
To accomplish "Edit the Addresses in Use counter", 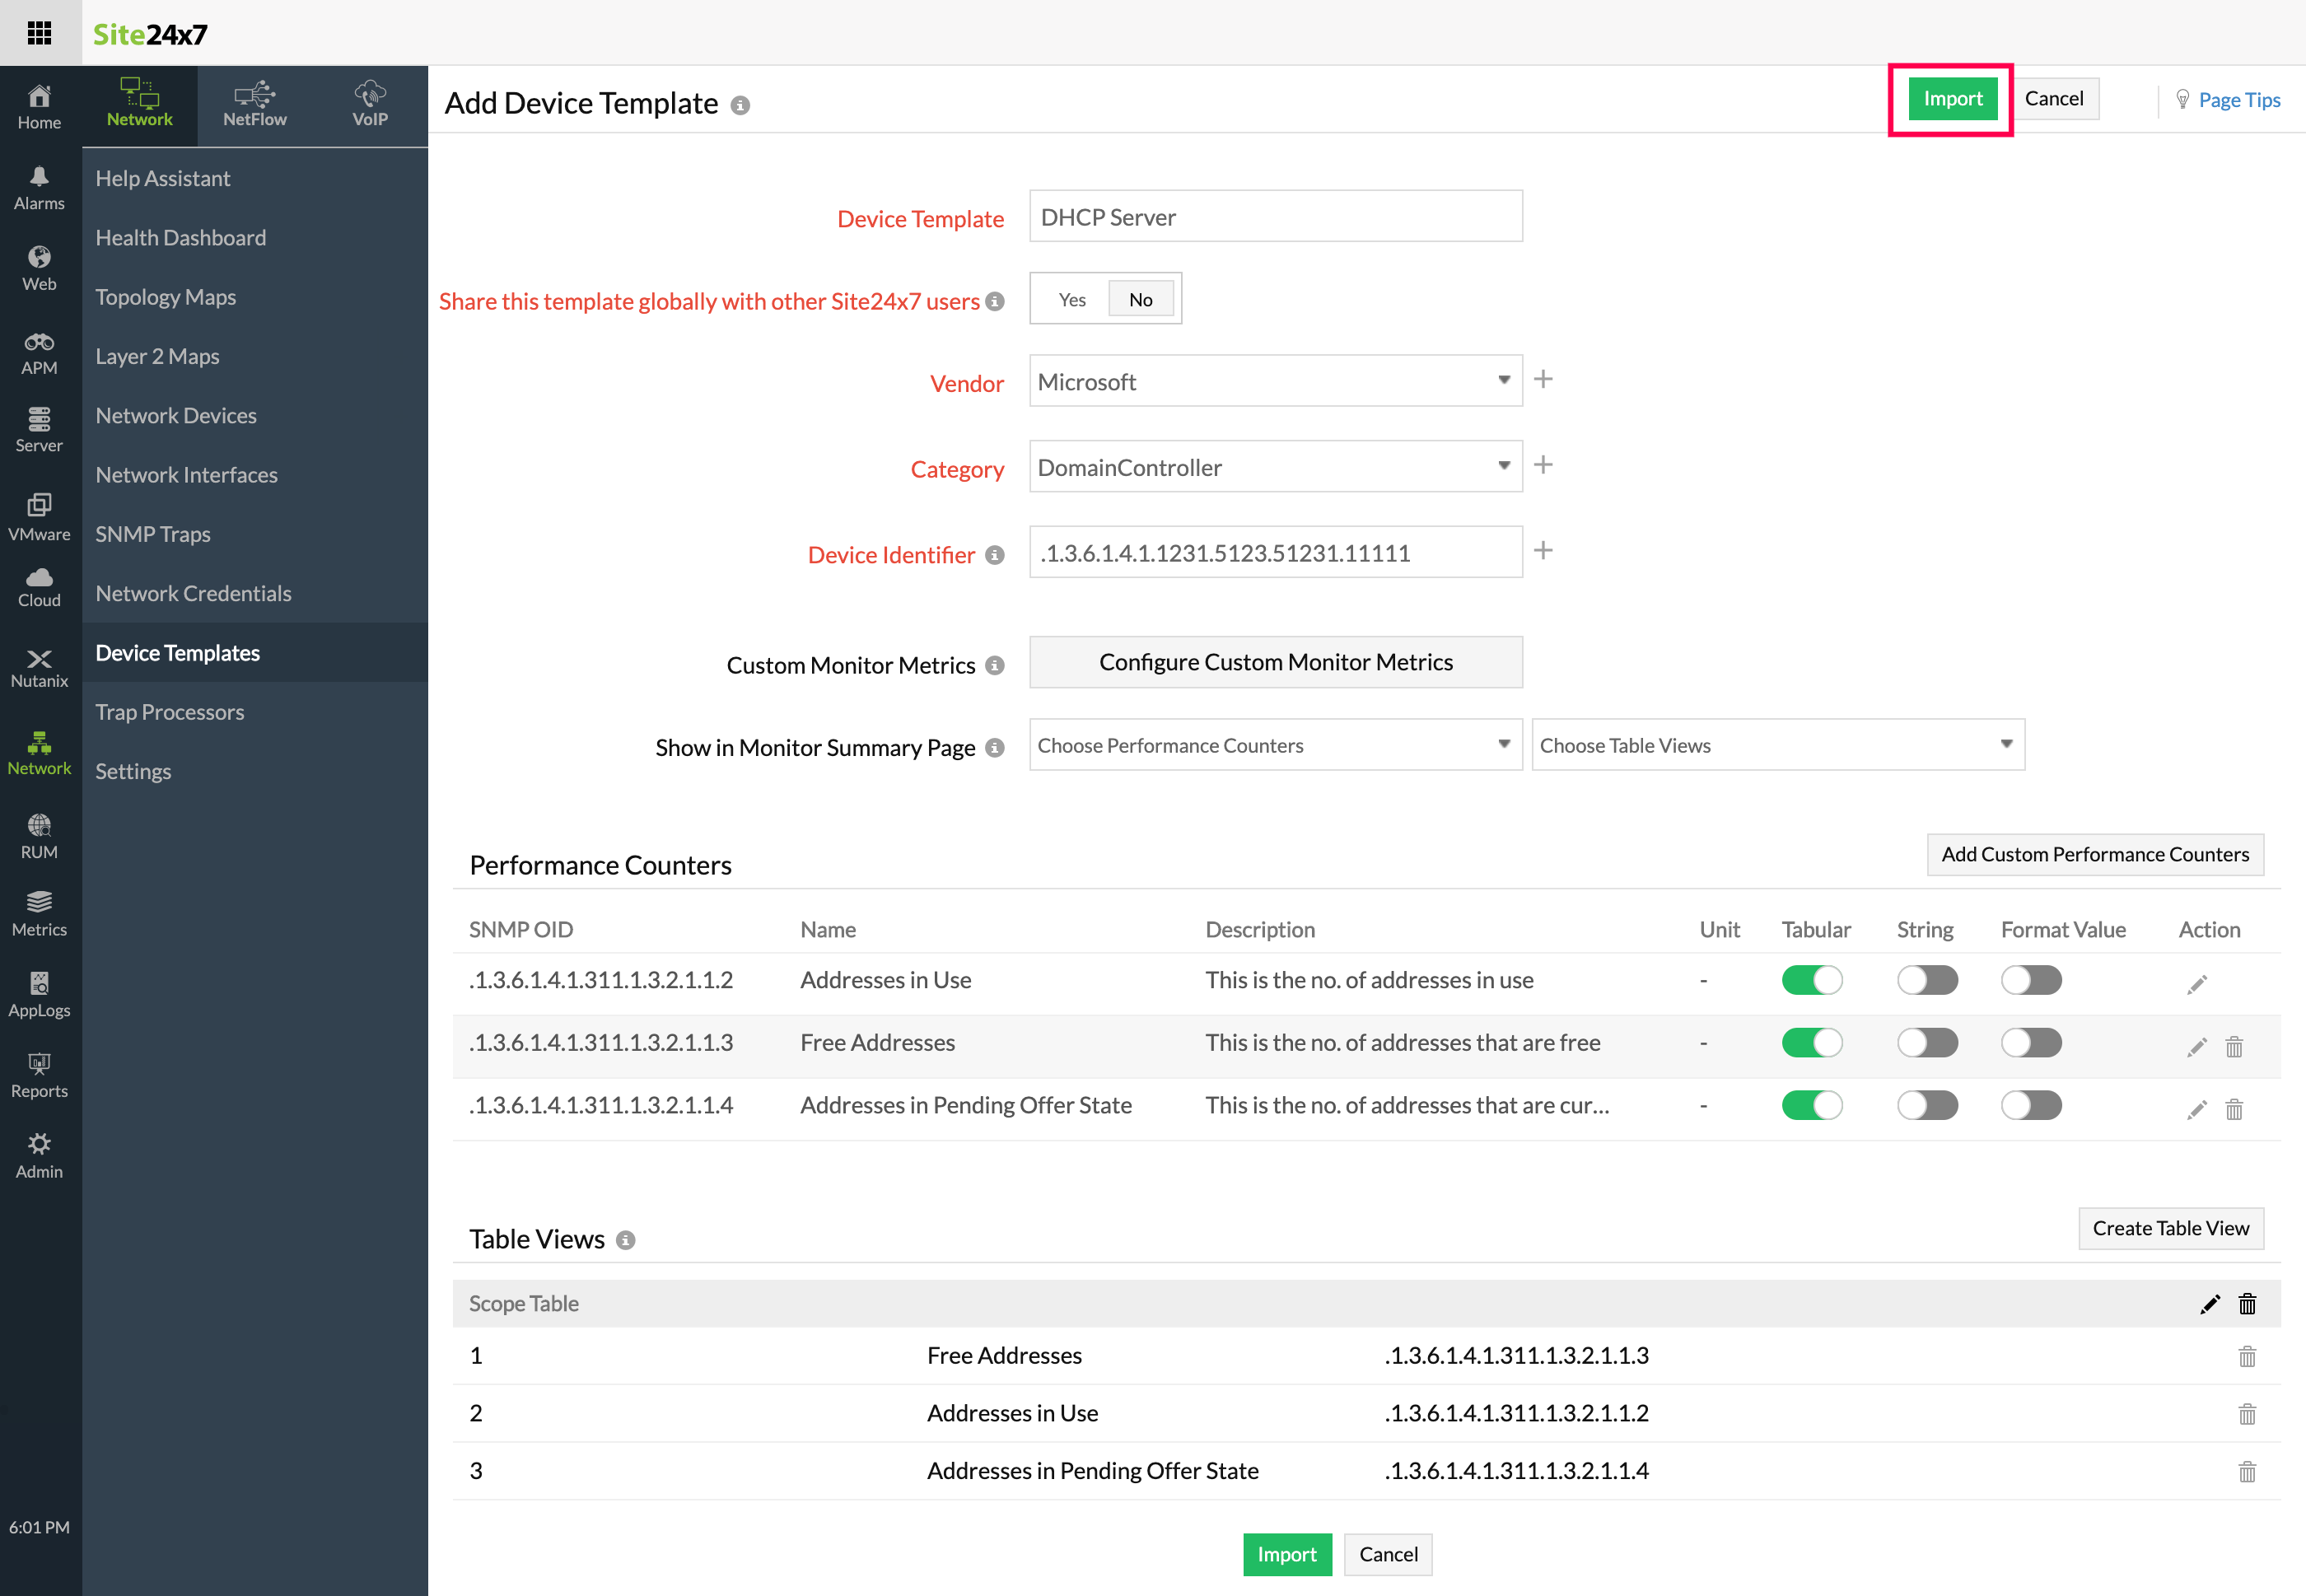I will coord(2196,985).
